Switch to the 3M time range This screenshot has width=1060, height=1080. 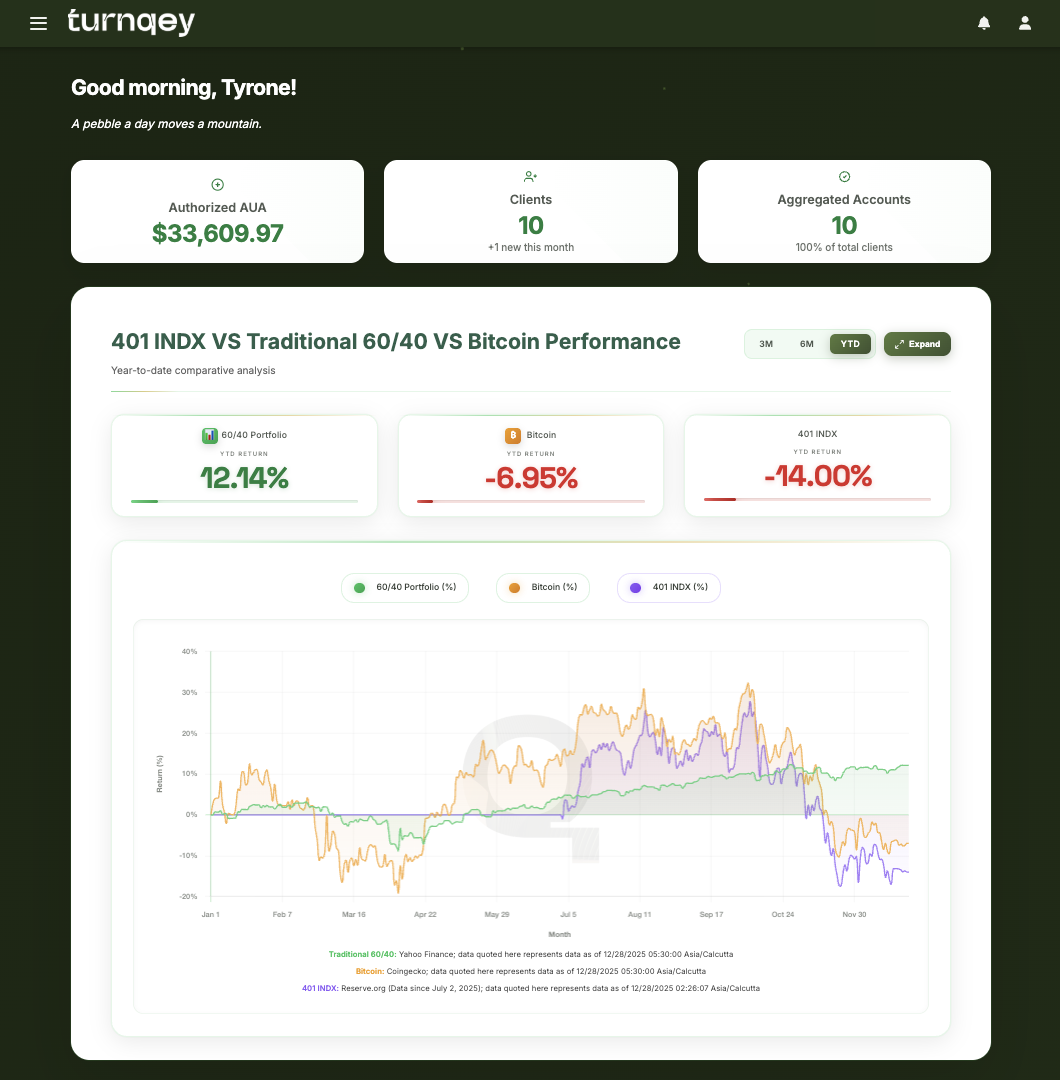click(766, 344)
